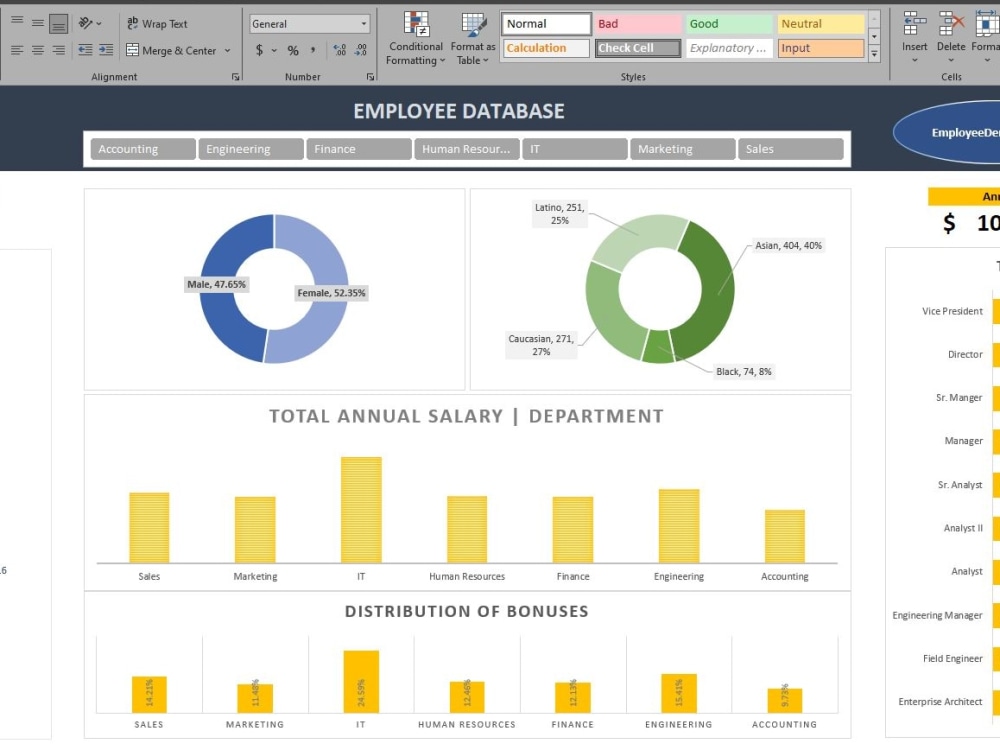Apply the Check Cell style
1000x750 pixels.
click(637, 47)
